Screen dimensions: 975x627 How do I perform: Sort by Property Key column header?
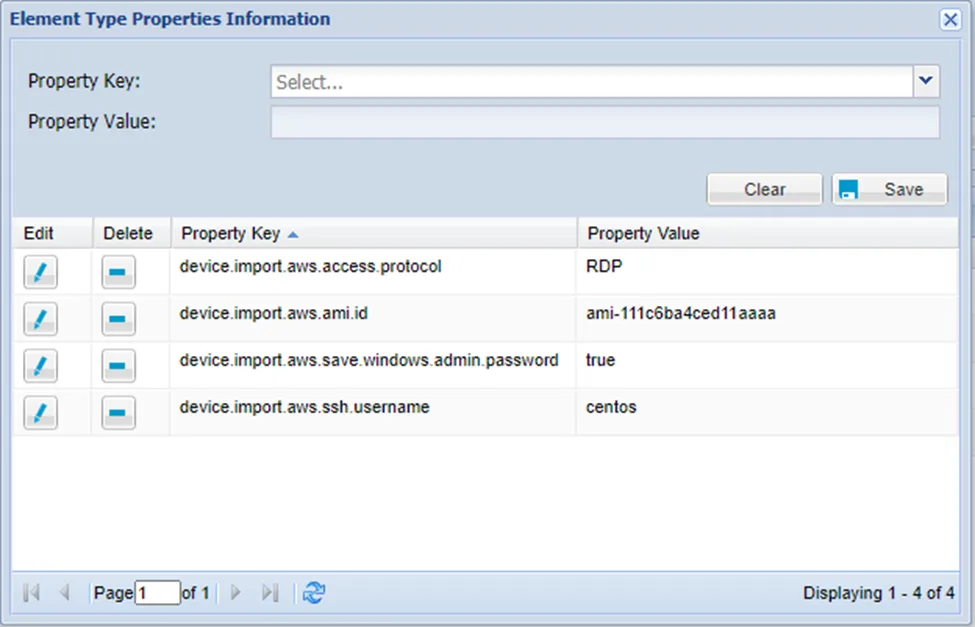coord(374,233)
